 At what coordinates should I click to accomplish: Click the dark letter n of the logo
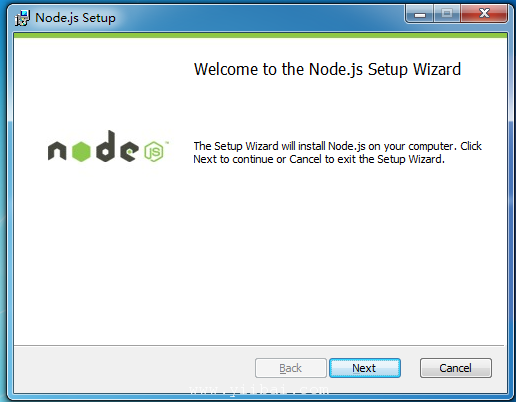tap(57, 151)
